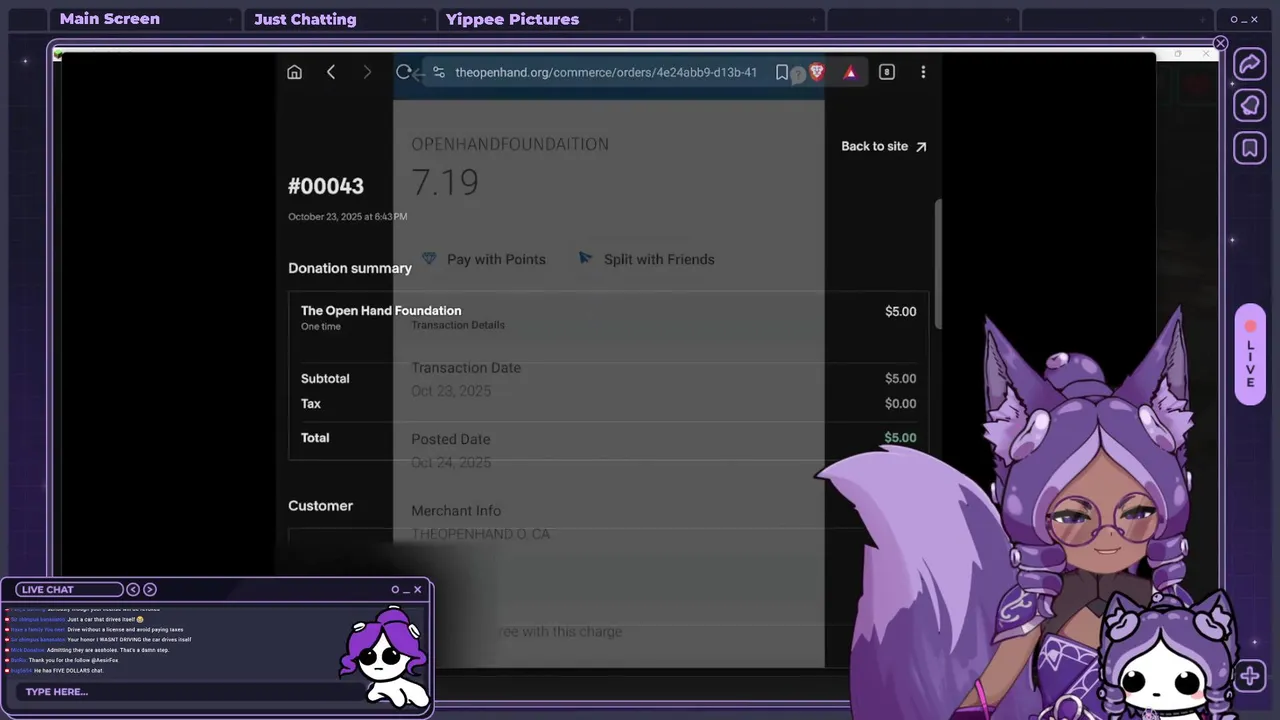Click the theopenhand.org URL address field
Screen dimensions: 1280x720
point(606,72)
